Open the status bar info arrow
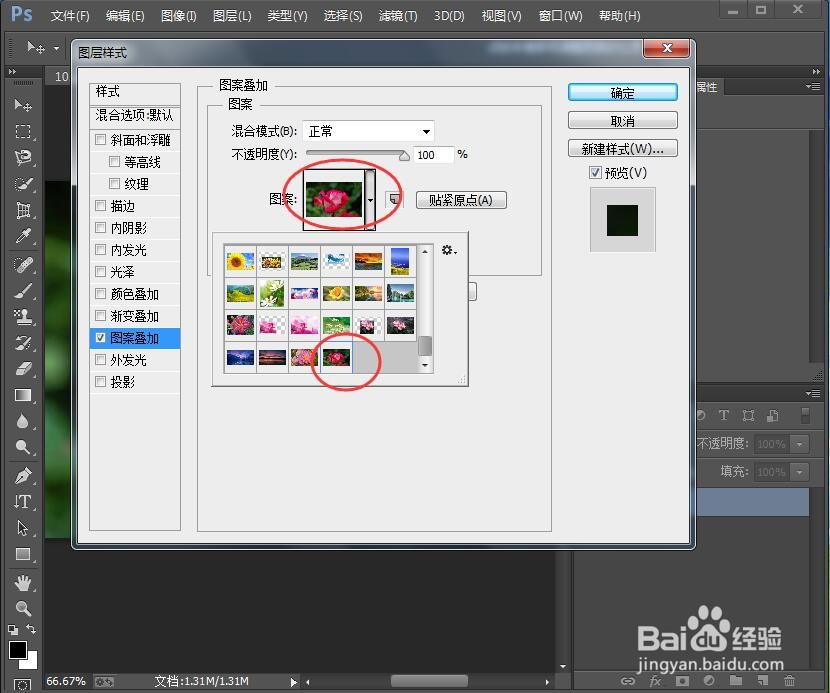This screenshot has height=693, width=830. pyautogui.click(x=293, y=682)
